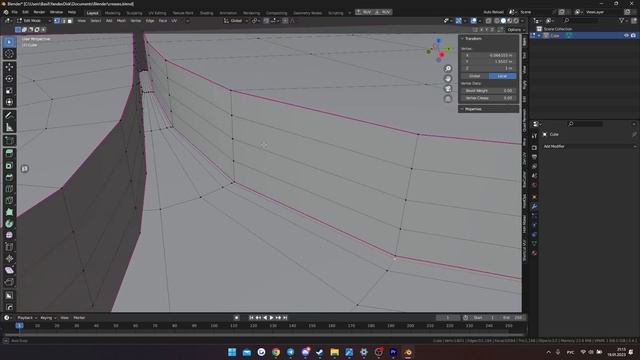This screenshot has width=640, height=360.
Task: Collapse the Transform panel
Action: click(x=462, y=38)
